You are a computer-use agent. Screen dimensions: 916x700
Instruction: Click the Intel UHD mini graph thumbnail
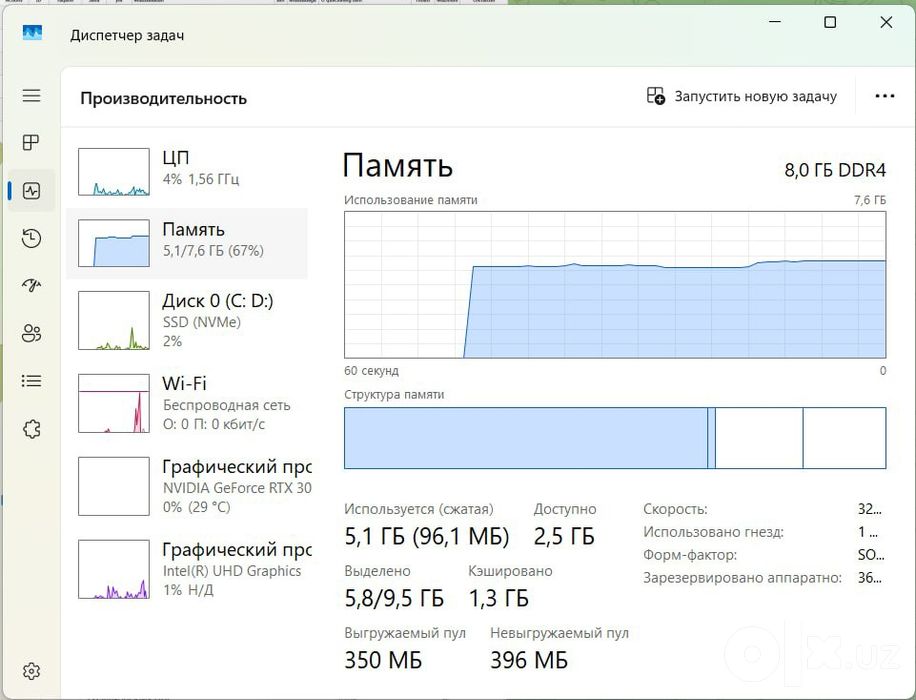pyautogui.click(x=114, y=569)
